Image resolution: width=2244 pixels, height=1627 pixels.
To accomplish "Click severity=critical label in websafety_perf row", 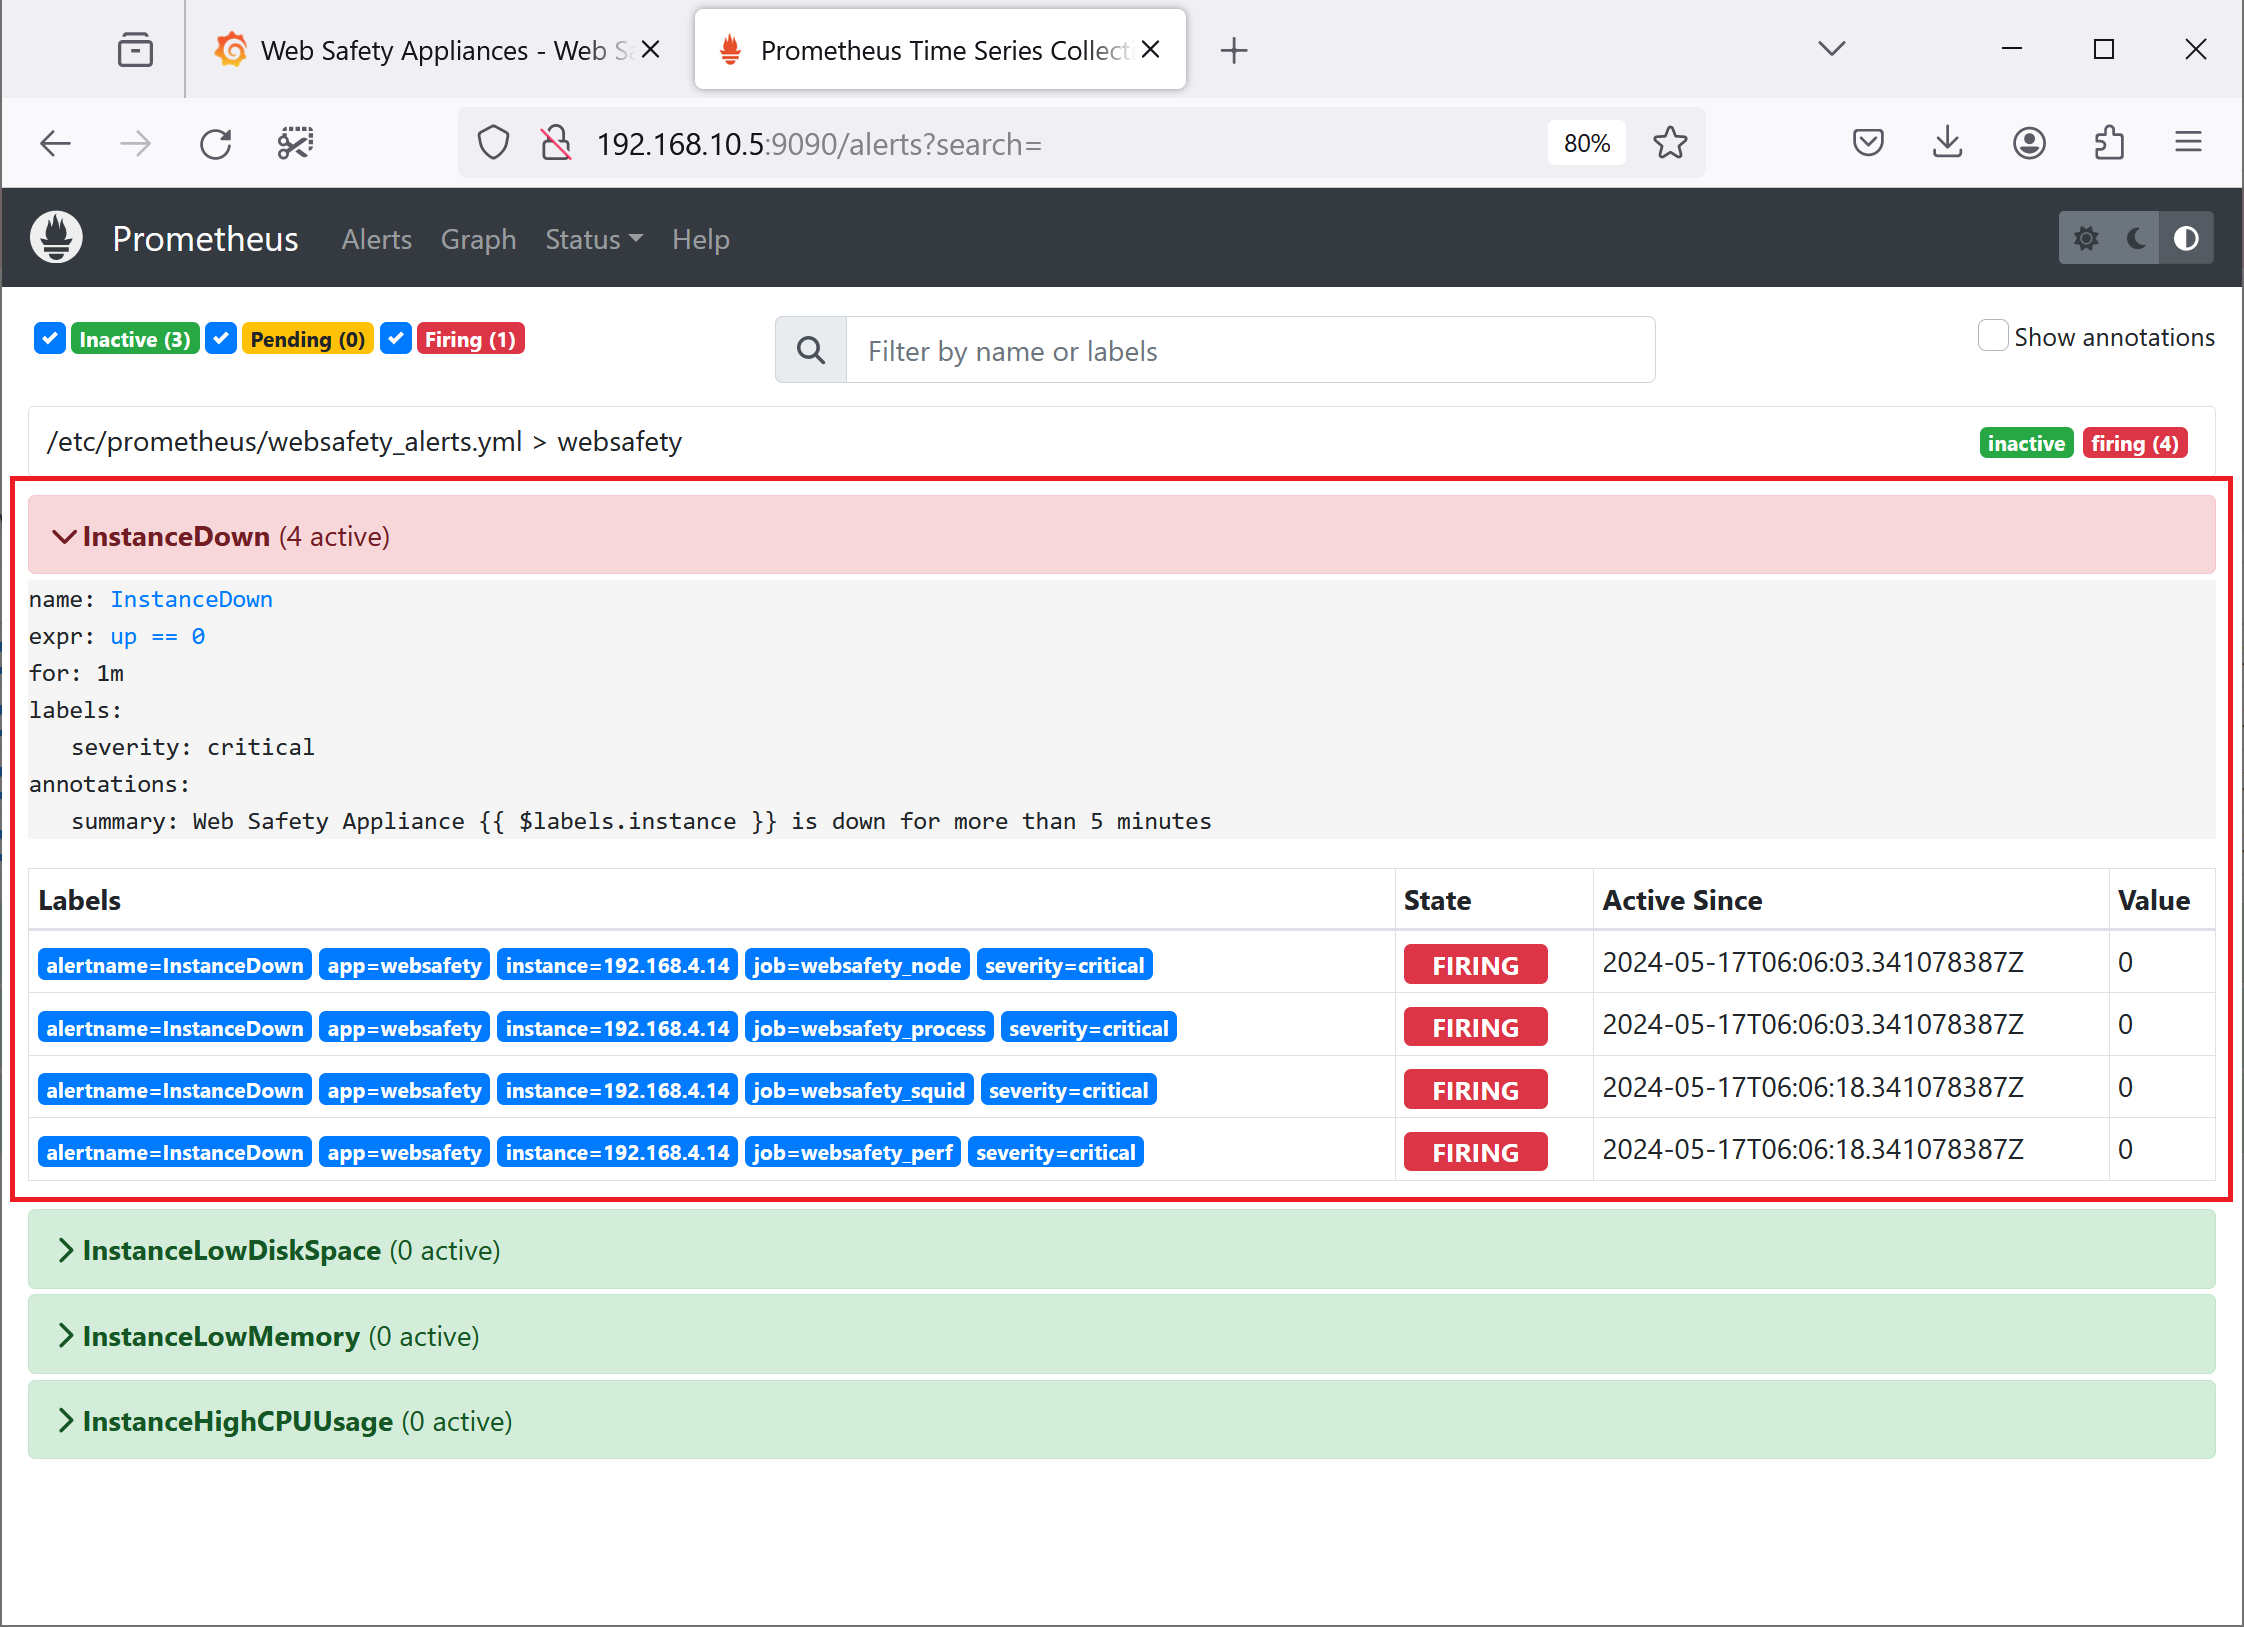I will (x=1056, y=1152).
